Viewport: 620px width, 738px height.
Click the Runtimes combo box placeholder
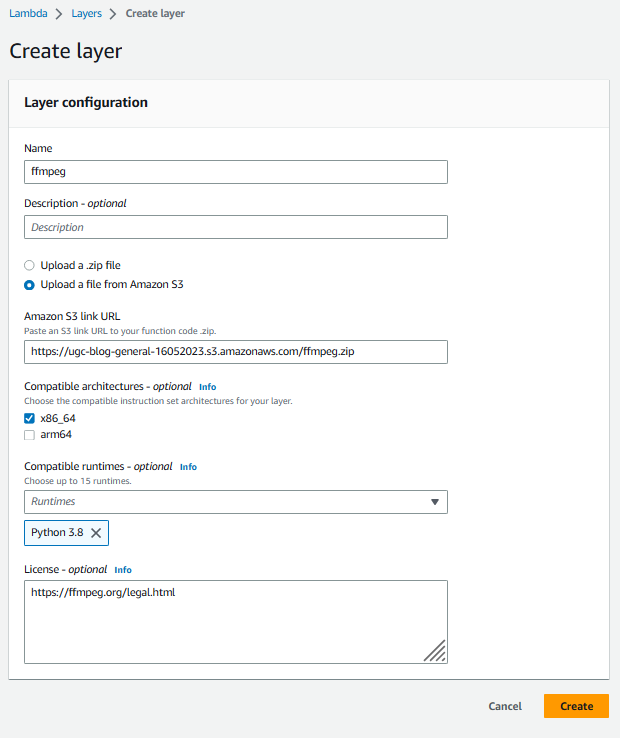pyautogui.click(x=53, y=502)
